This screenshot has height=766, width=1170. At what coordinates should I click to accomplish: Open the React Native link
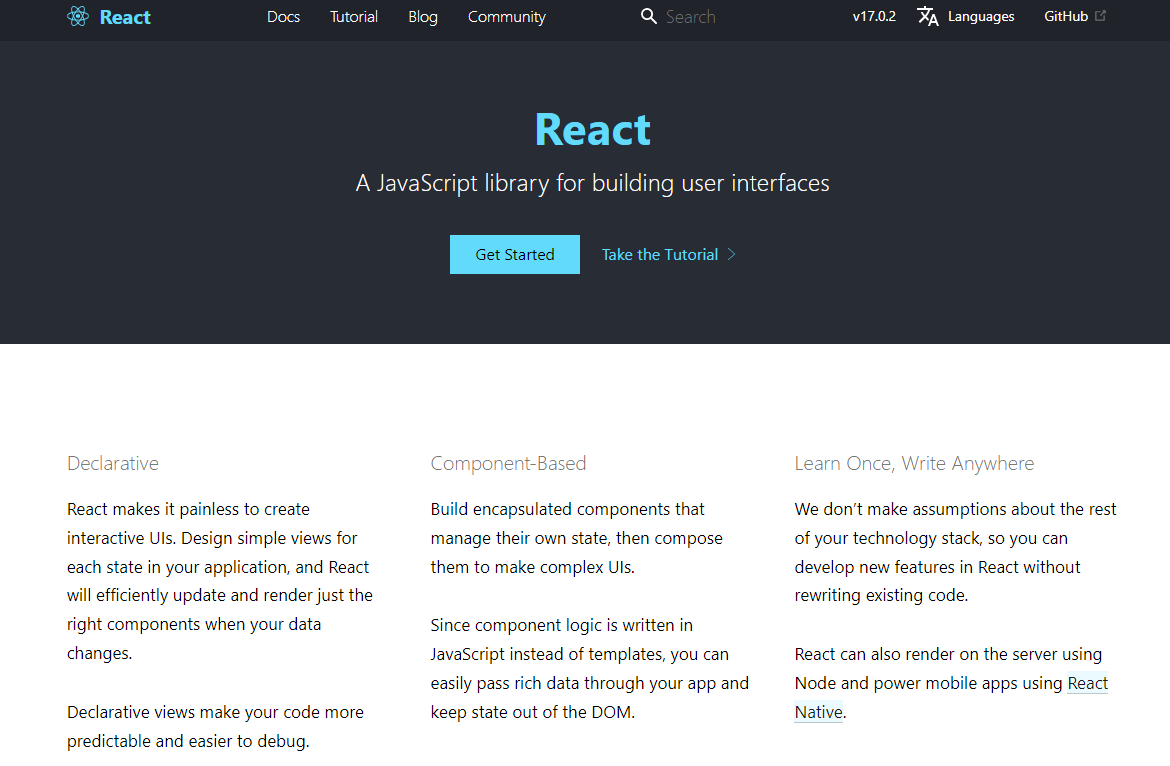coord(1087,683)
